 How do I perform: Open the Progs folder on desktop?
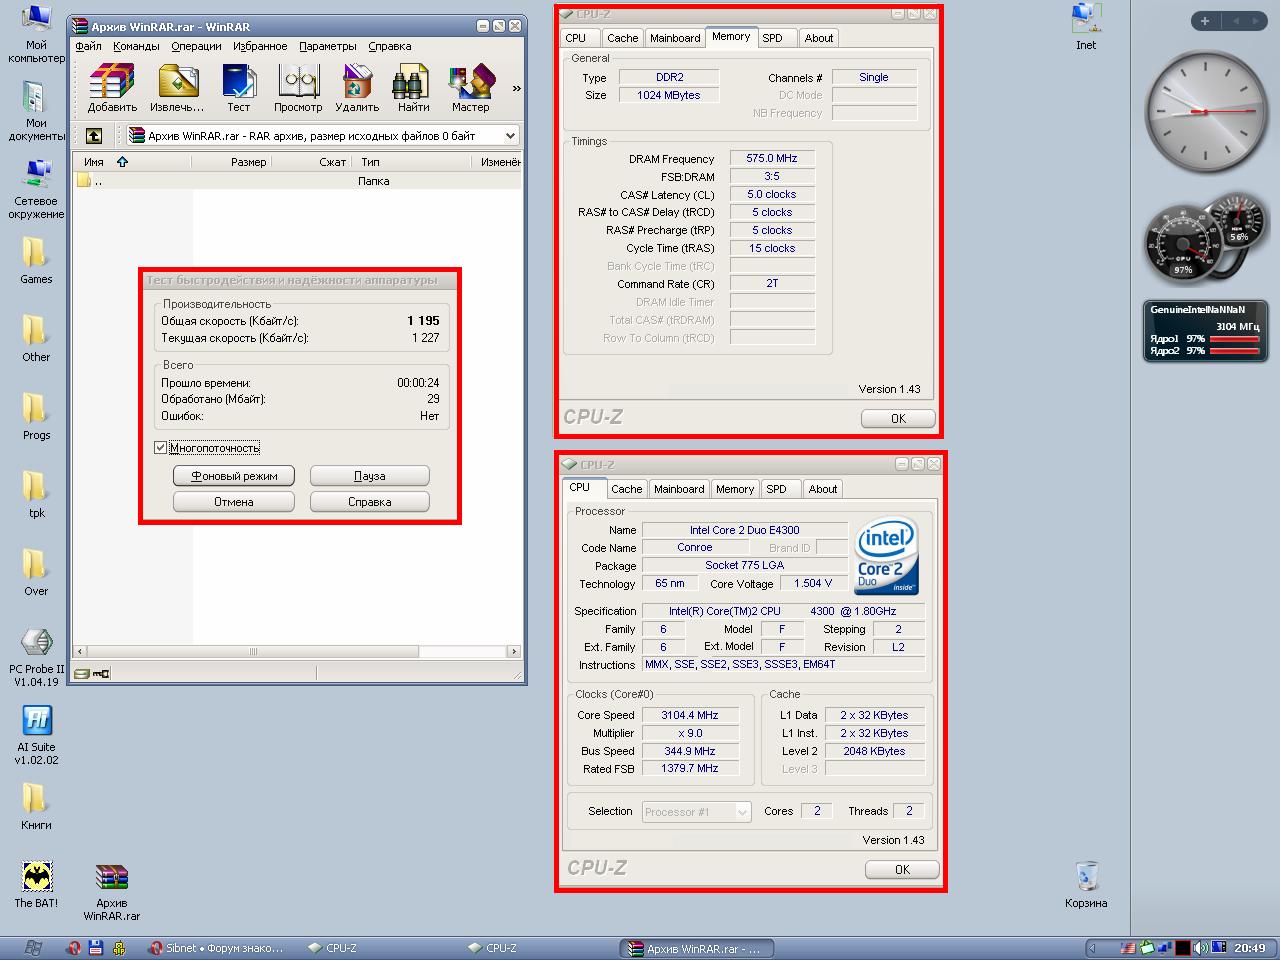(x=36, y=416)
